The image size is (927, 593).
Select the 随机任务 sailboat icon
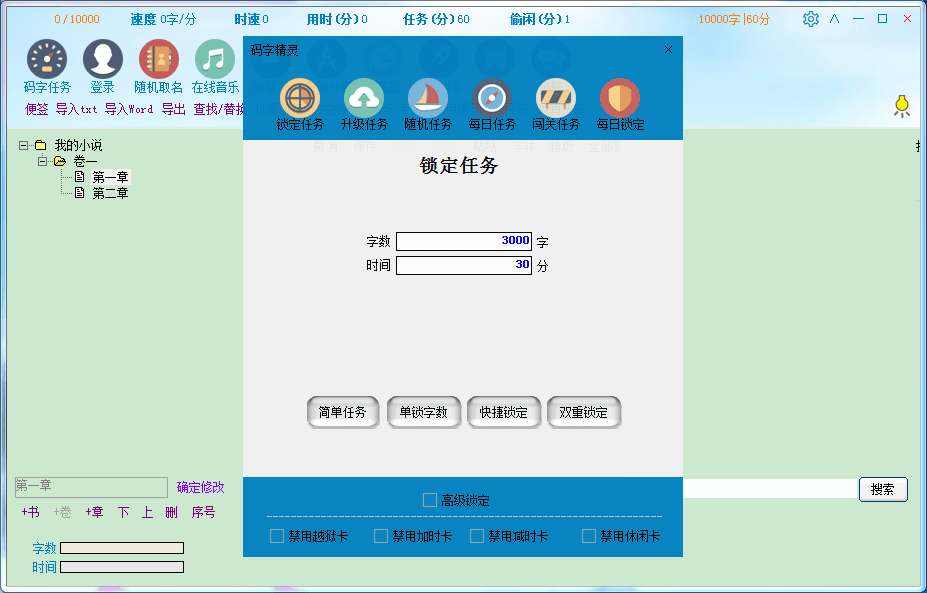(x=428, y=98)
